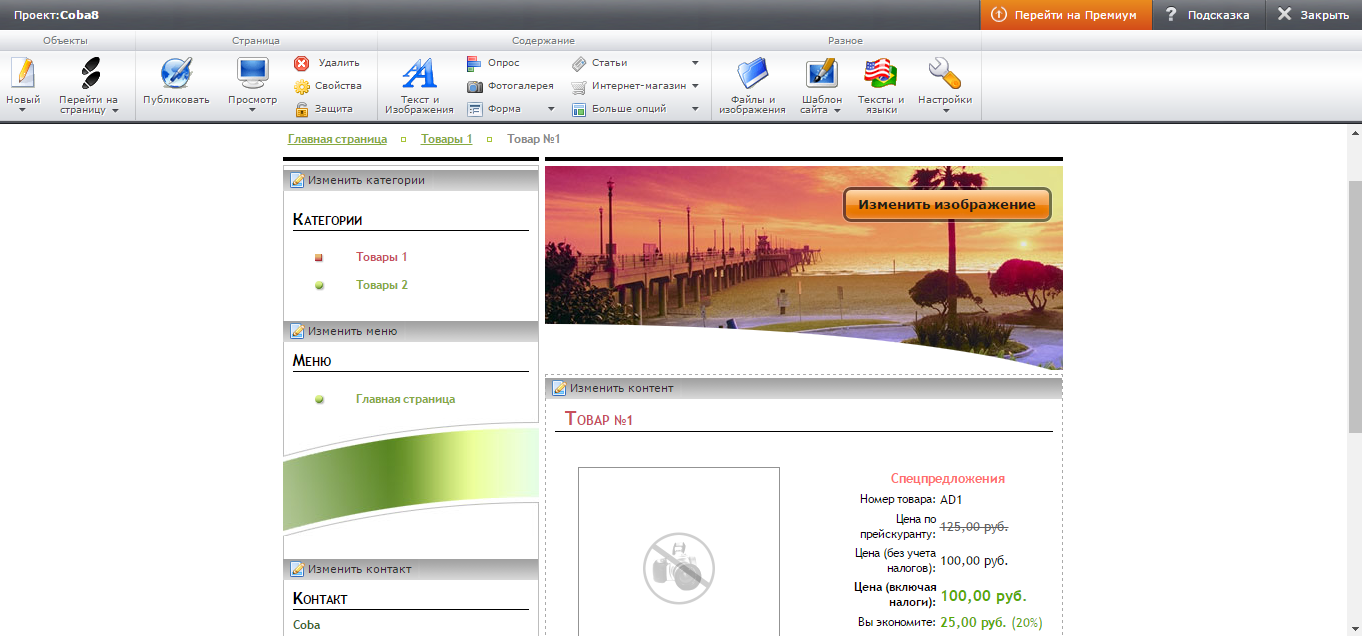This screenshot has width=1362, height=636.
Task: Open Настройки wrench icon
Action: (x=944, y=73)
